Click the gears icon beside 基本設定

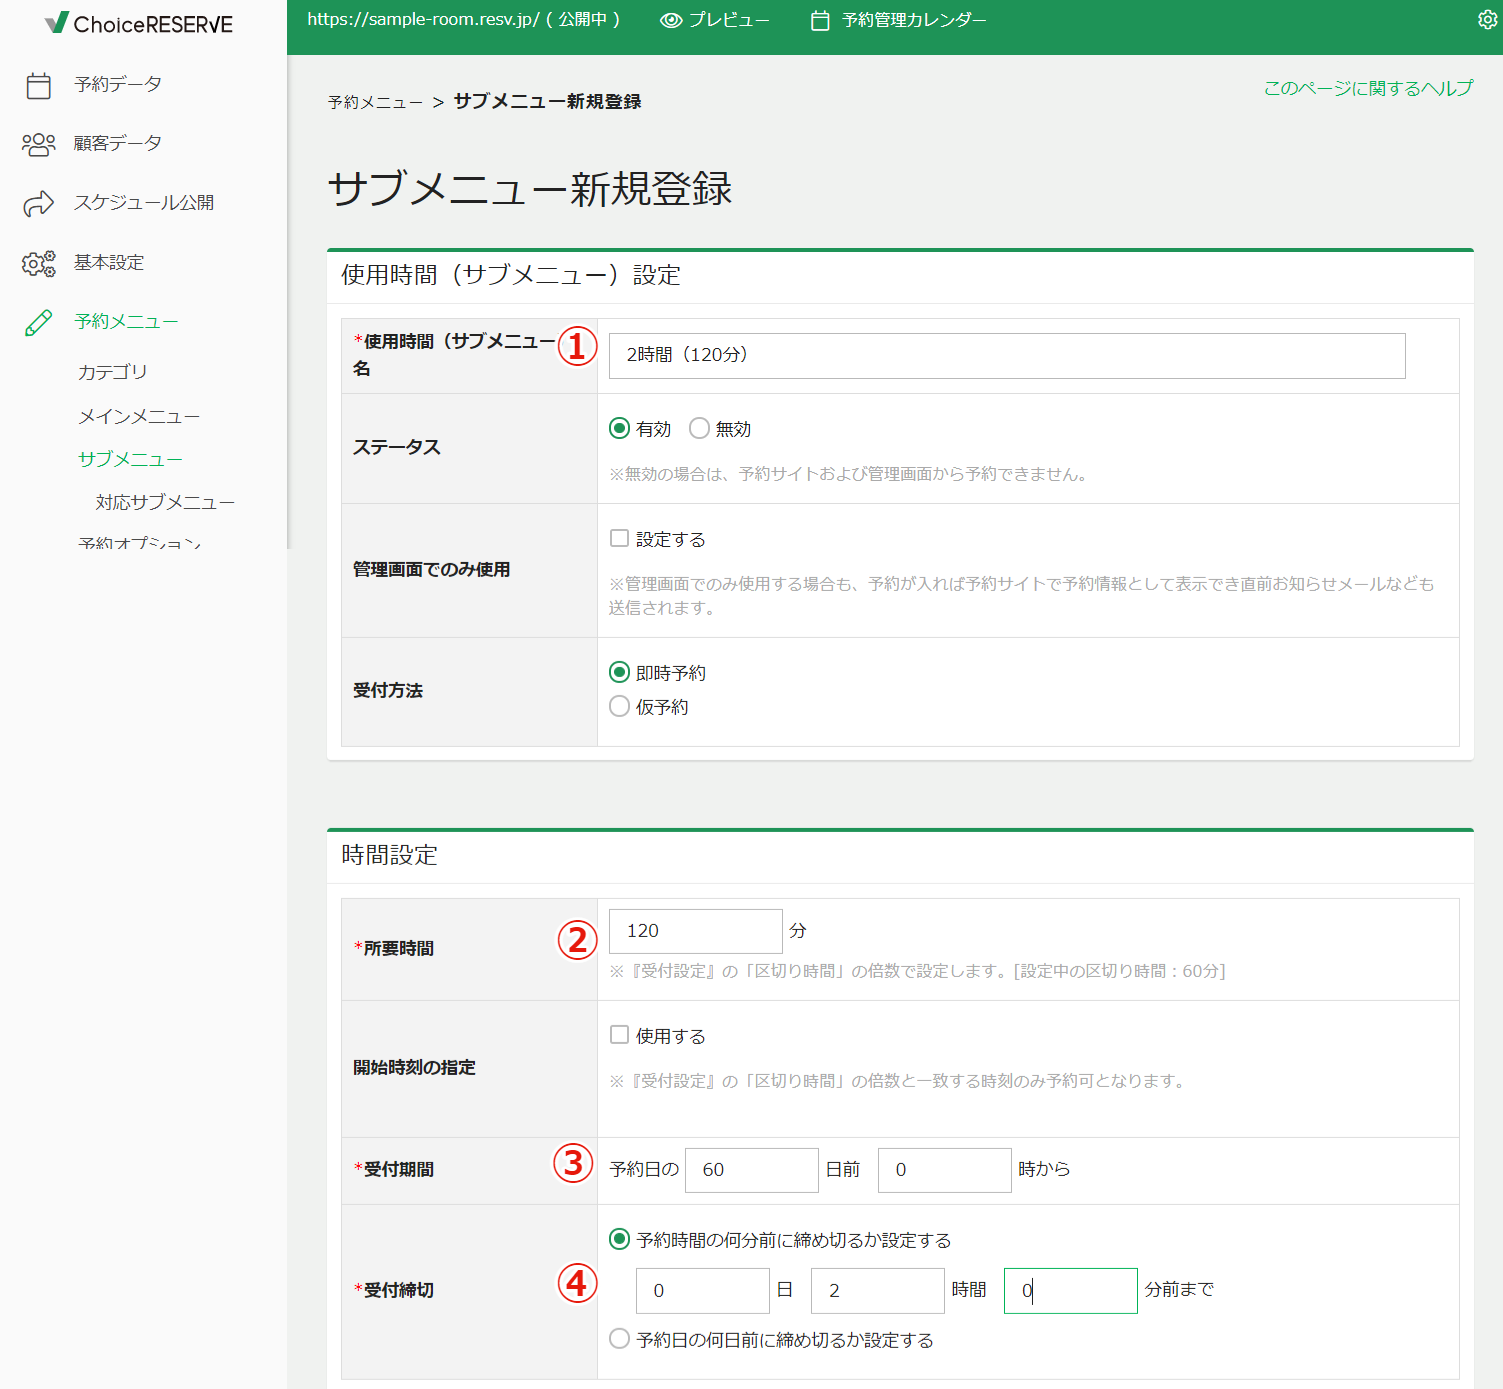click(x=38, y=263)
